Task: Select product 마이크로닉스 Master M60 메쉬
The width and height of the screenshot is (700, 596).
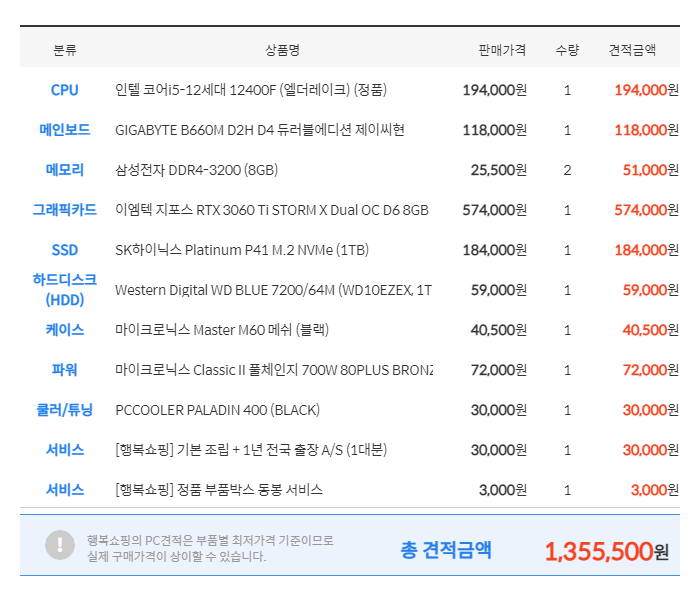Action: coord(222,330)
